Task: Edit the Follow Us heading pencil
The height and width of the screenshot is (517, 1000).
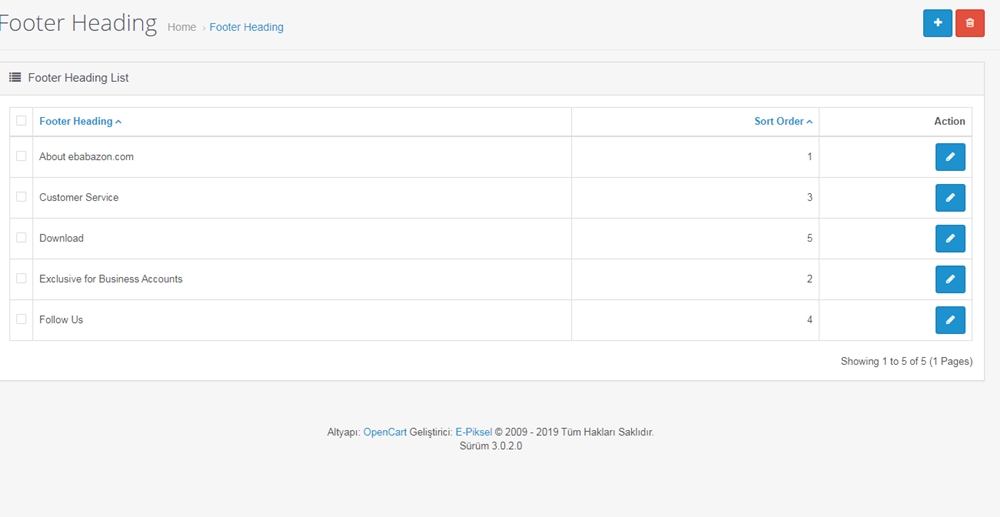Action: (x=950, y=320)
